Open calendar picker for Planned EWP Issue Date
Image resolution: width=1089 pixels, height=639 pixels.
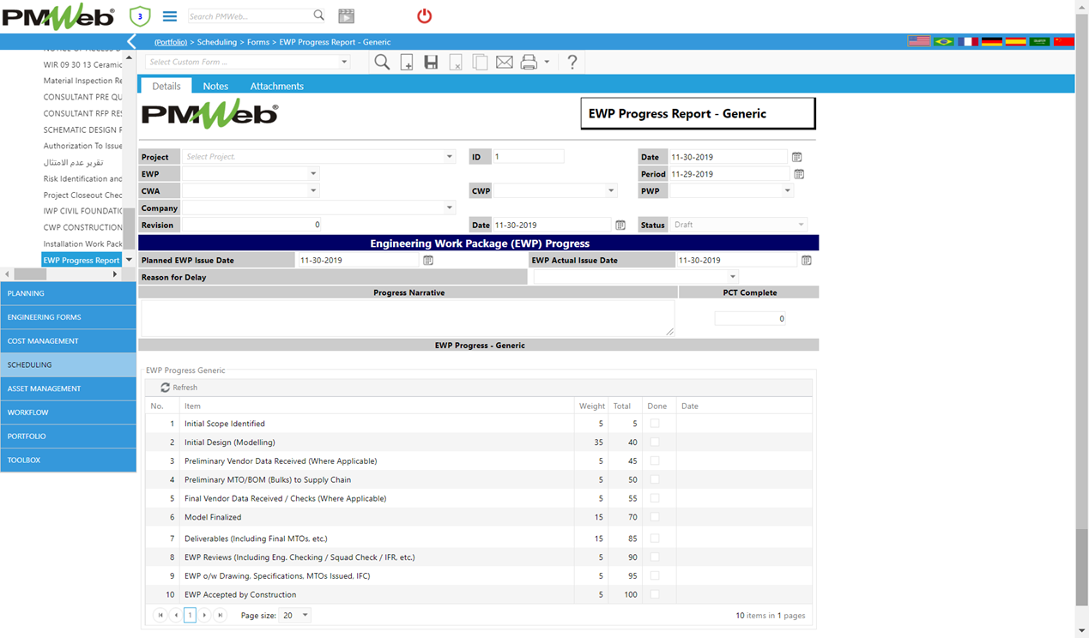pyautogui.click(x=428, y=260)
